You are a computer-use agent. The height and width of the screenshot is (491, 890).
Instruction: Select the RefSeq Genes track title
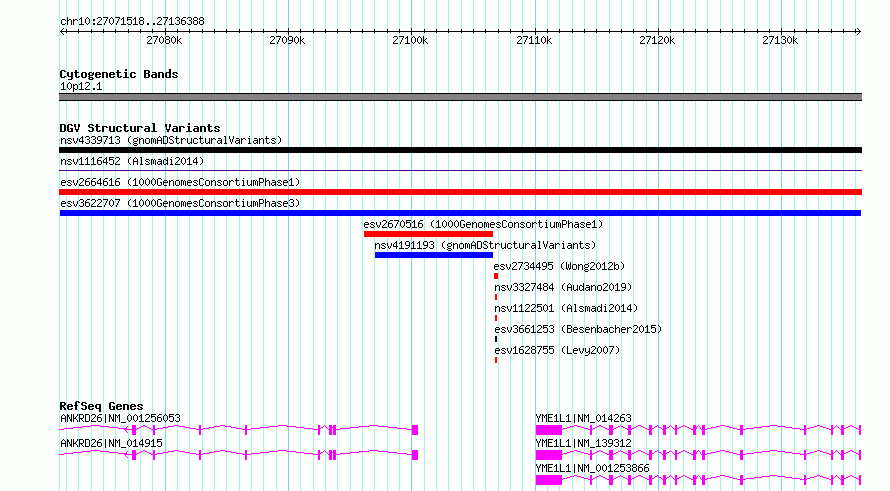point(101,406)
